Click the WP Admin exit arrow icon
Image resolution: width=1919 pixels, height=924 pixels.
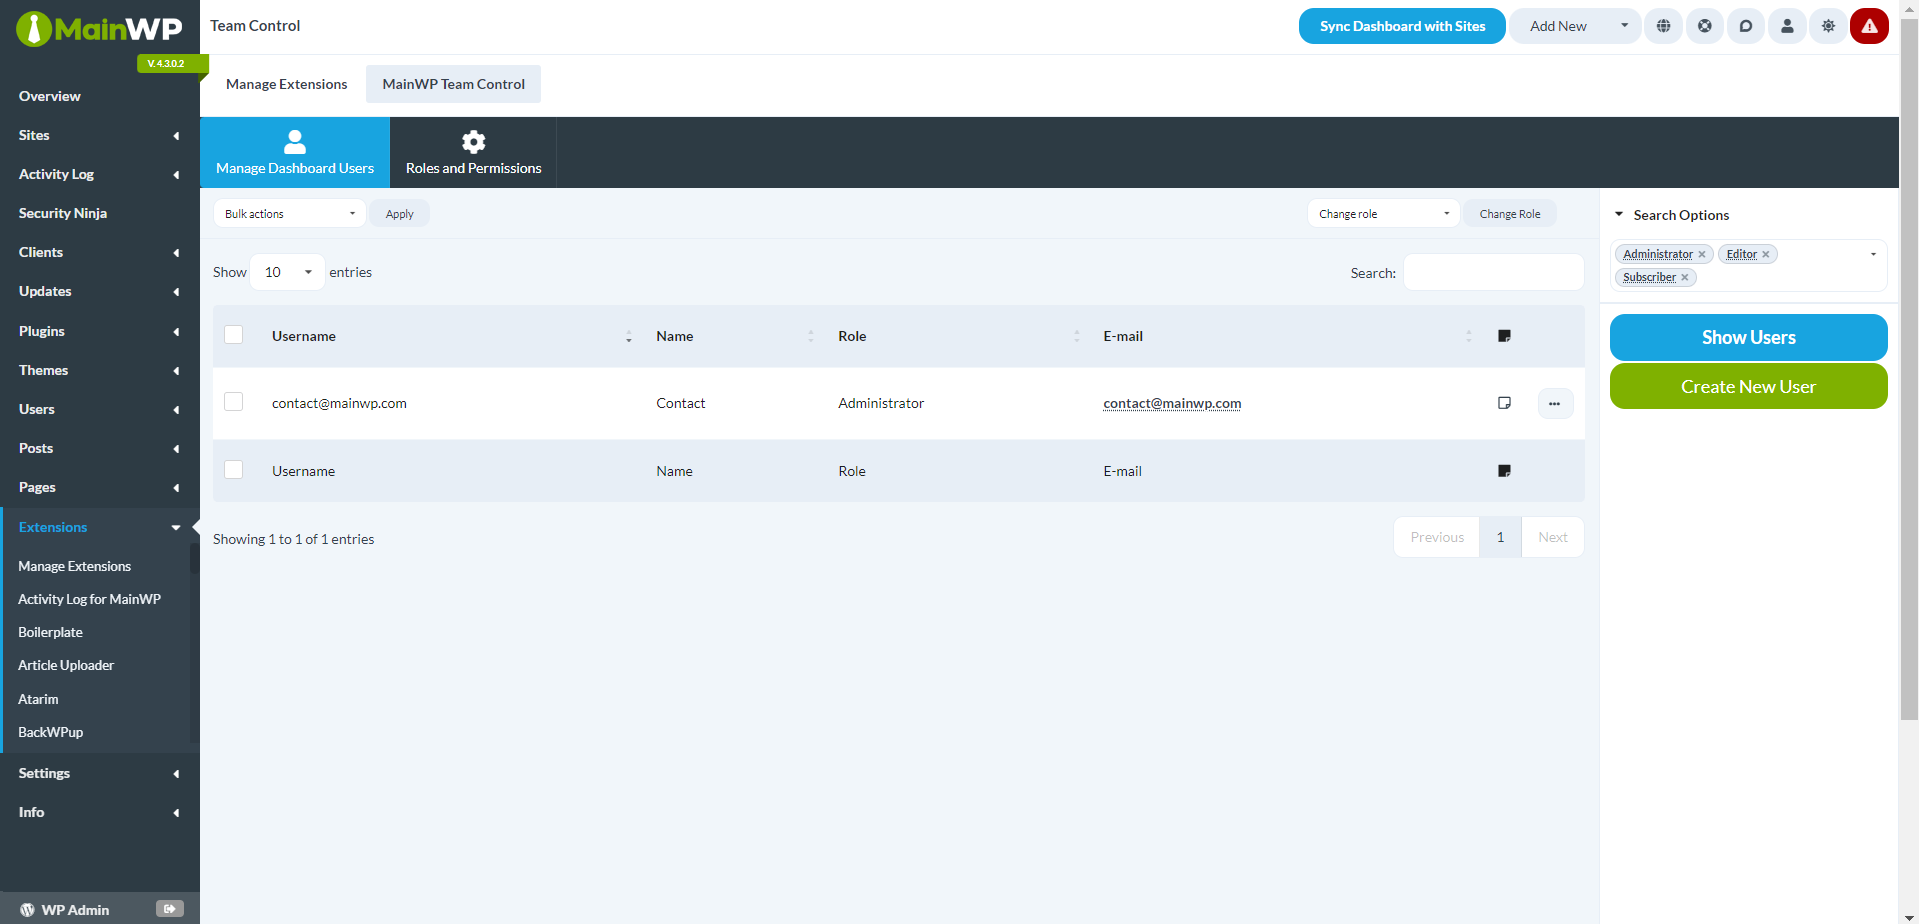coord(170,909)
